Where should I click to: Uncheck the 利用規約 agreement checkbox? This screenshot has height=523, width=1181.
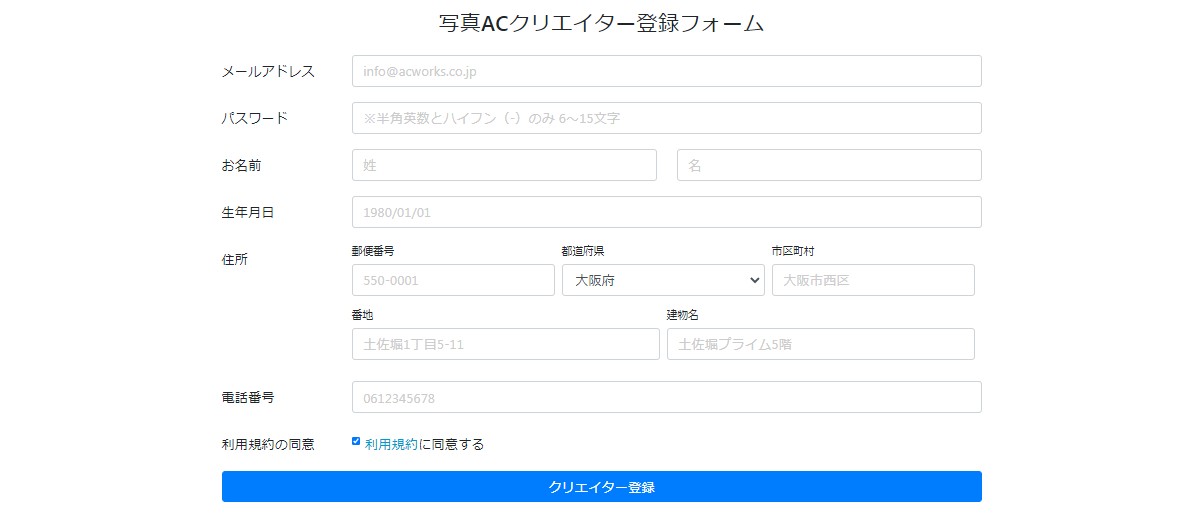click(356, 441)
